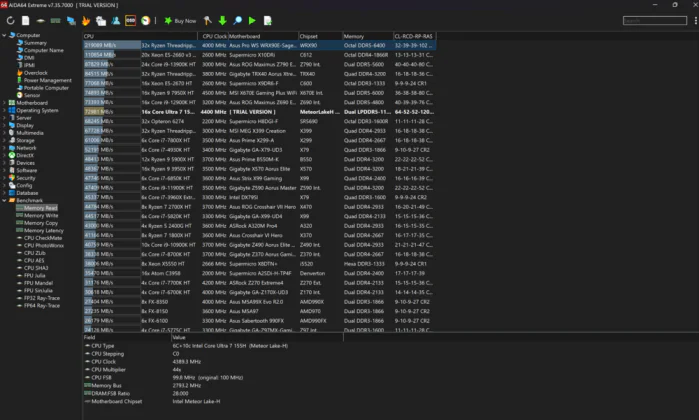The height and width of the screenshot is (420, 699).
Task: Select the DirectX tree item
Action: point(25,156)
